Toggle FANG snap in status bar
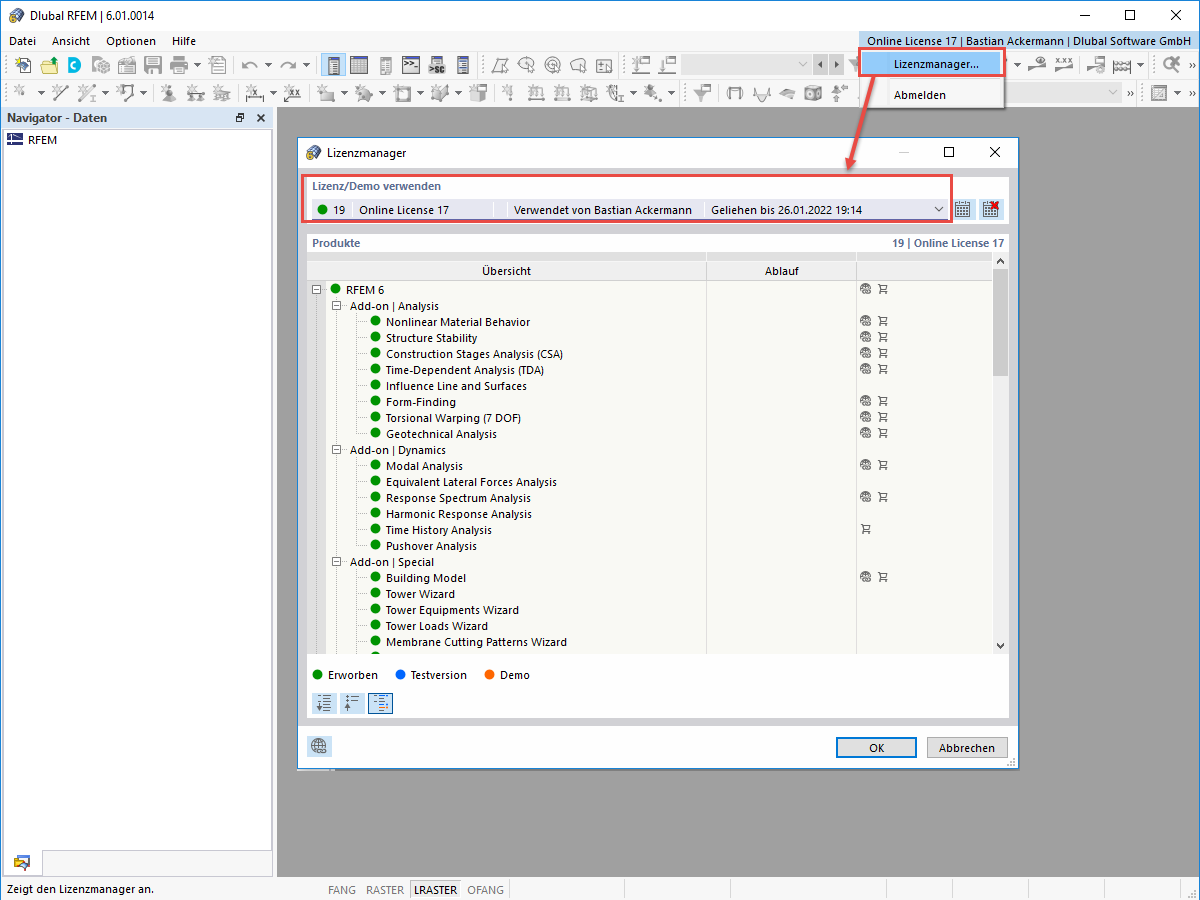The width and height of the screenshot is (1200, 900). (342, 889)
